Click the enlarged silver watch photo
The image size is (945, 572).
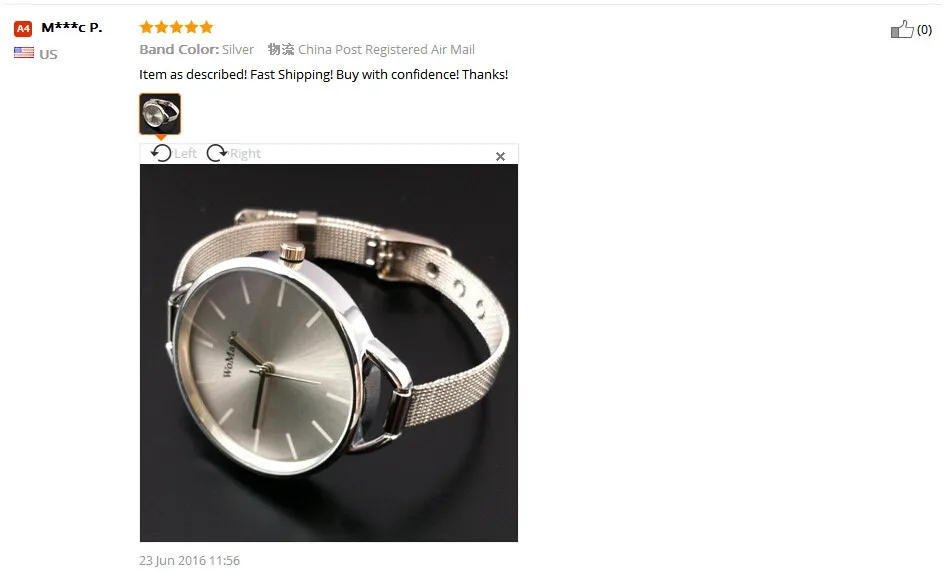tap(329, 353)
